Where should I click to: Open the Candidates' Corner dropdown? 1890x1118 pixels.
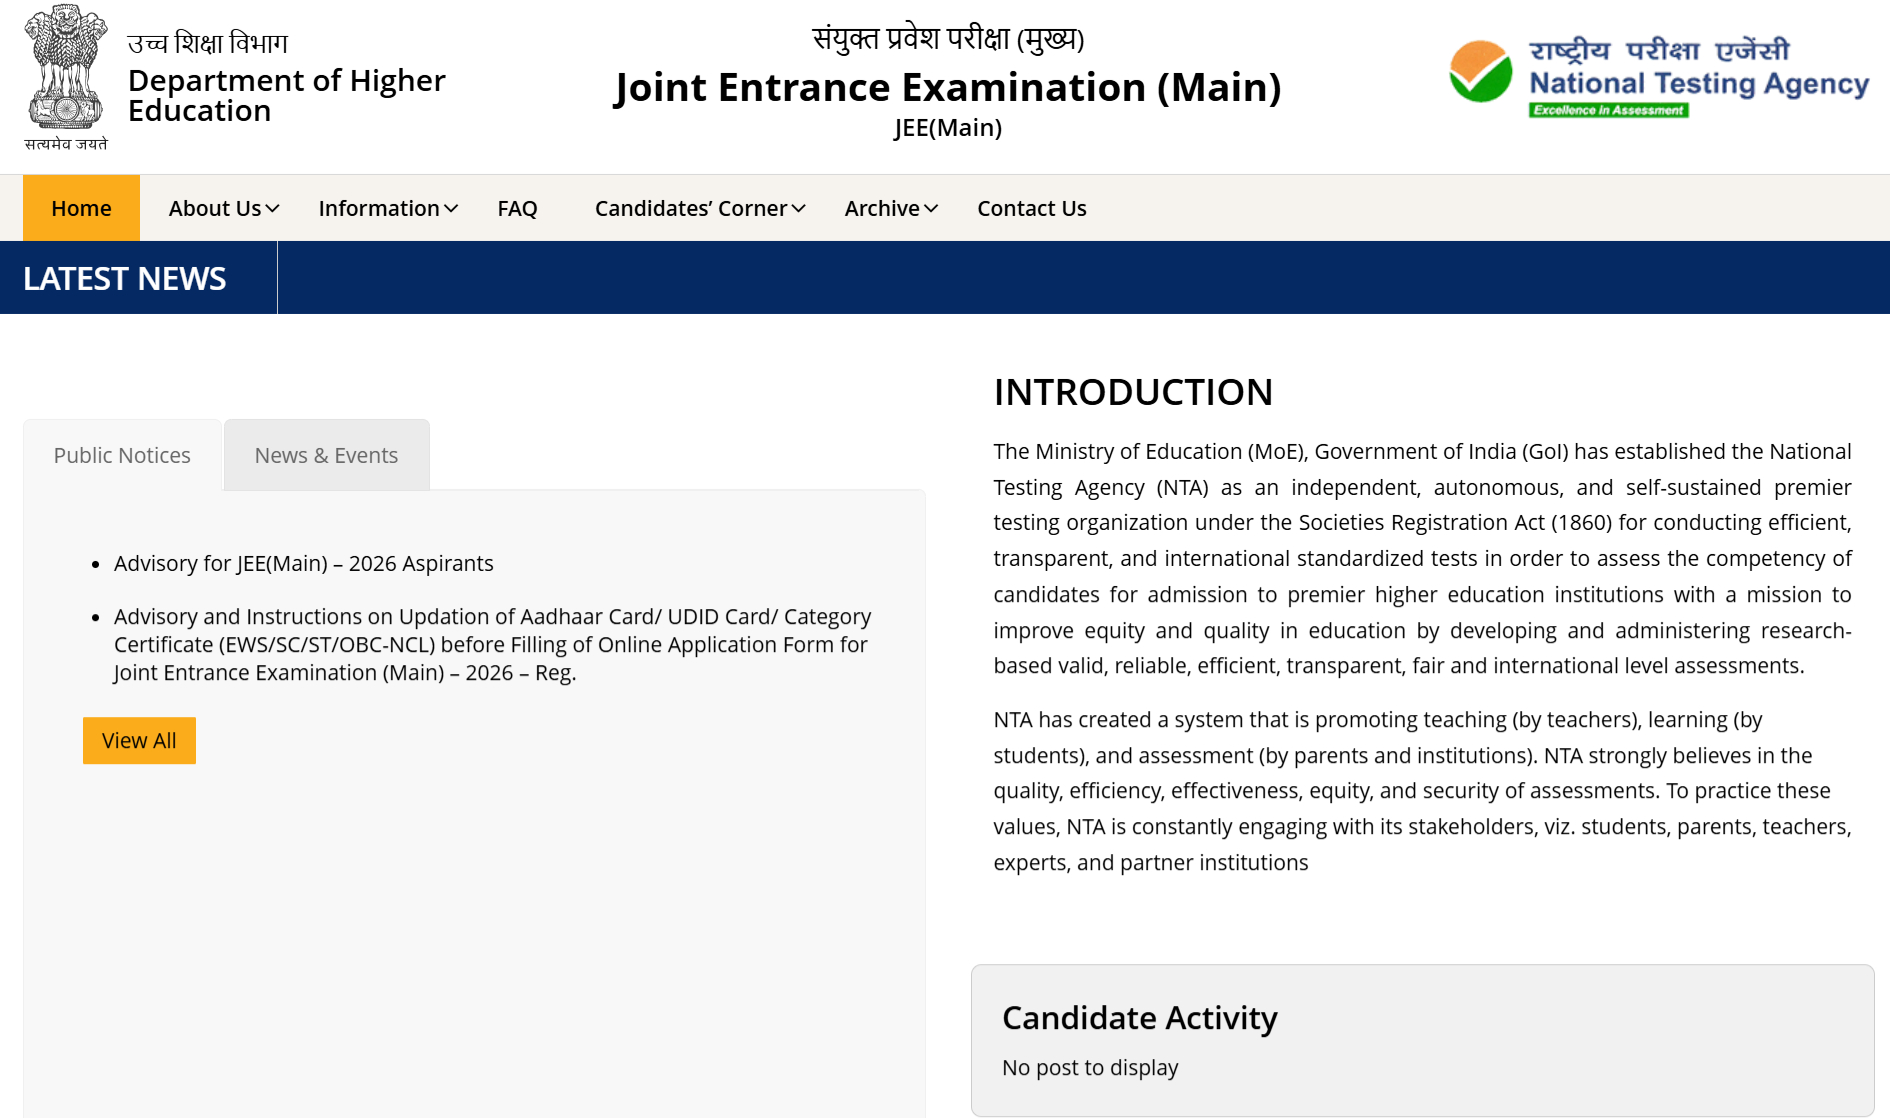699,209
